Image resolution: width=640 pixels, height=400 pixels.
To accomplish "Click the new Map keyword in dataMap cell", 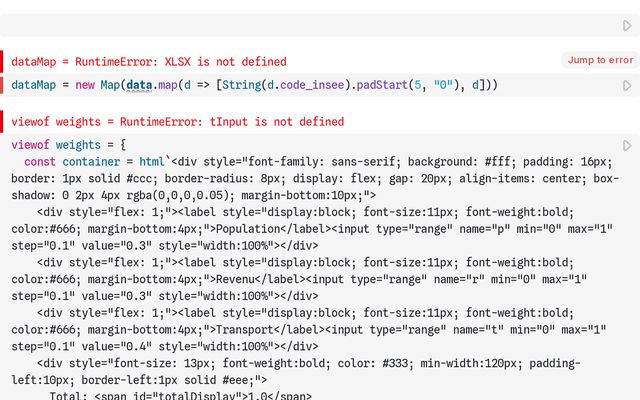I will point(98,86).
